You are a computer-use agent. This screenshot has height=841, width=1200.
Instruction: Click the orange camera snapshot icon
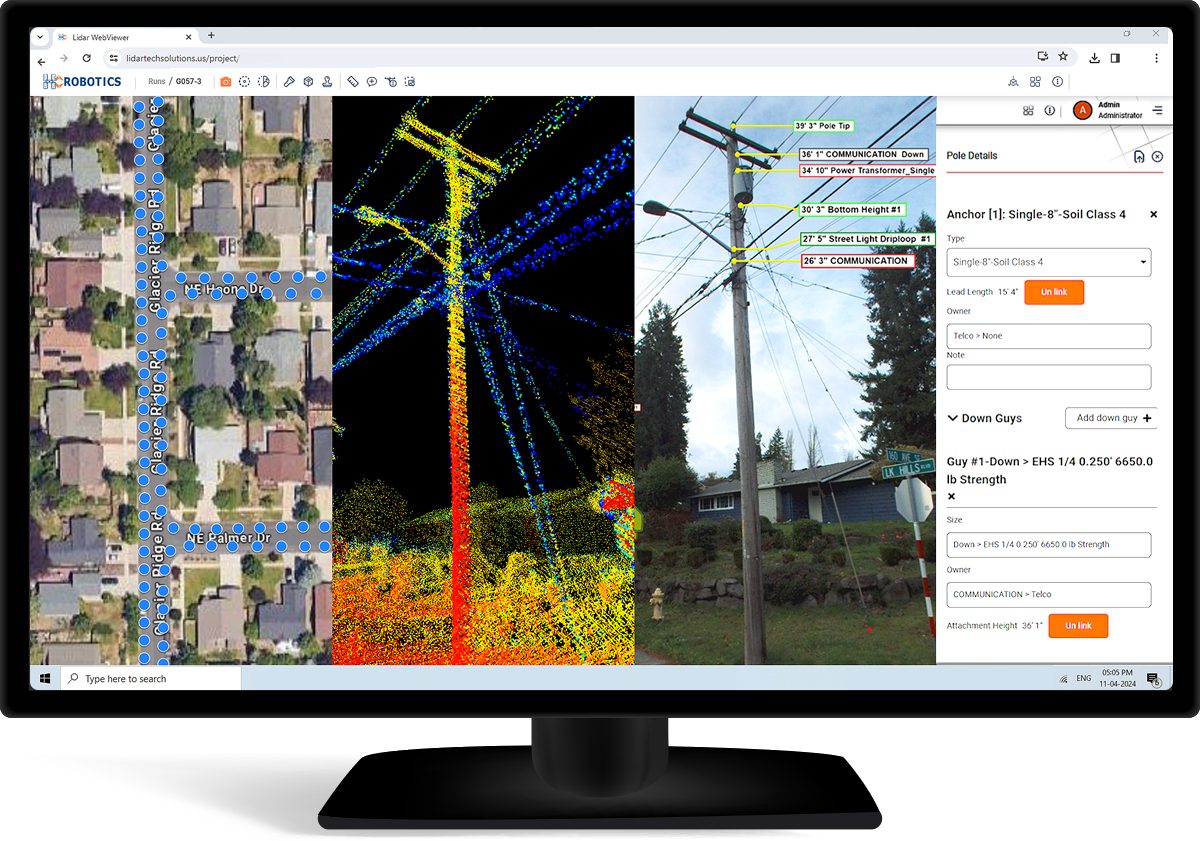[x=226, y=82]
